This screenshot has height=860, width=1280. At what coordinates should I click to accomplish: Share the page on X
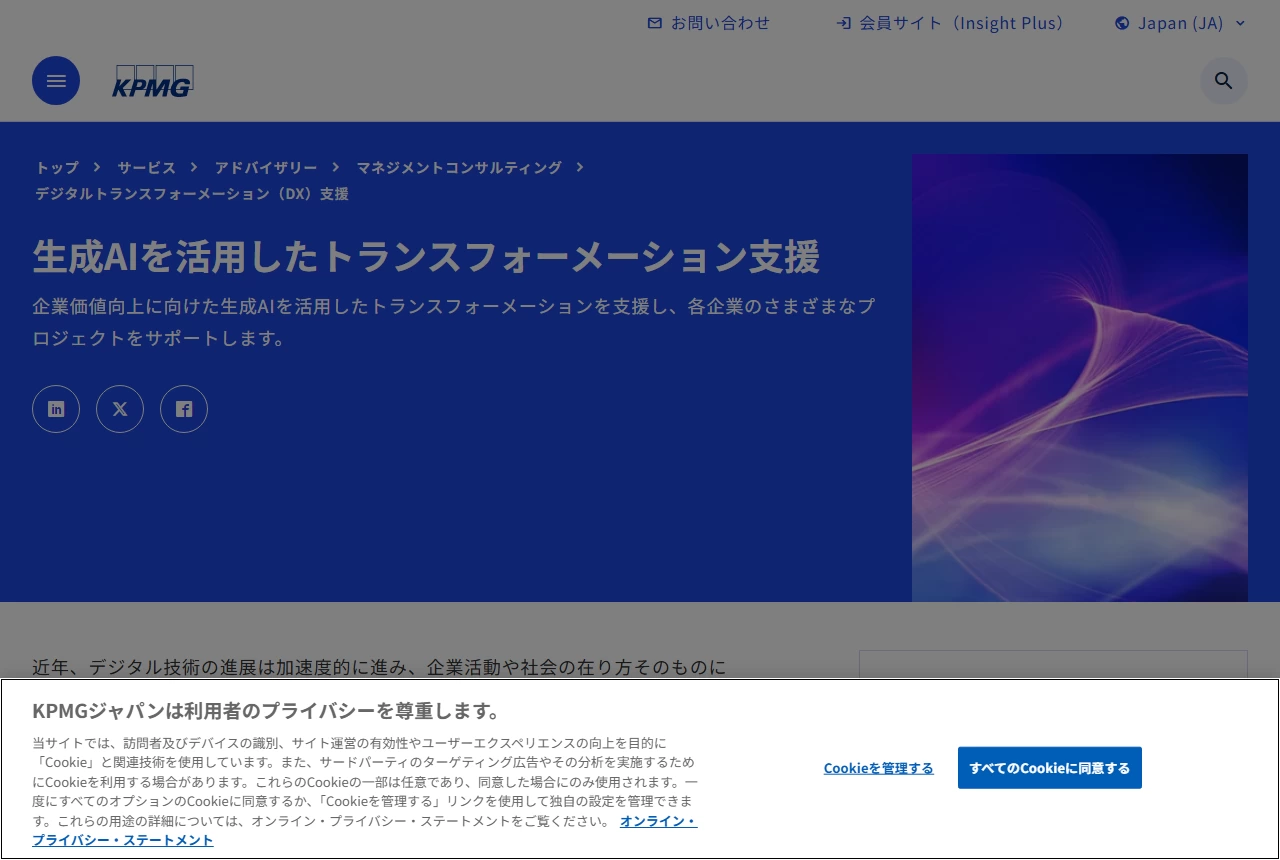(120, 409)
